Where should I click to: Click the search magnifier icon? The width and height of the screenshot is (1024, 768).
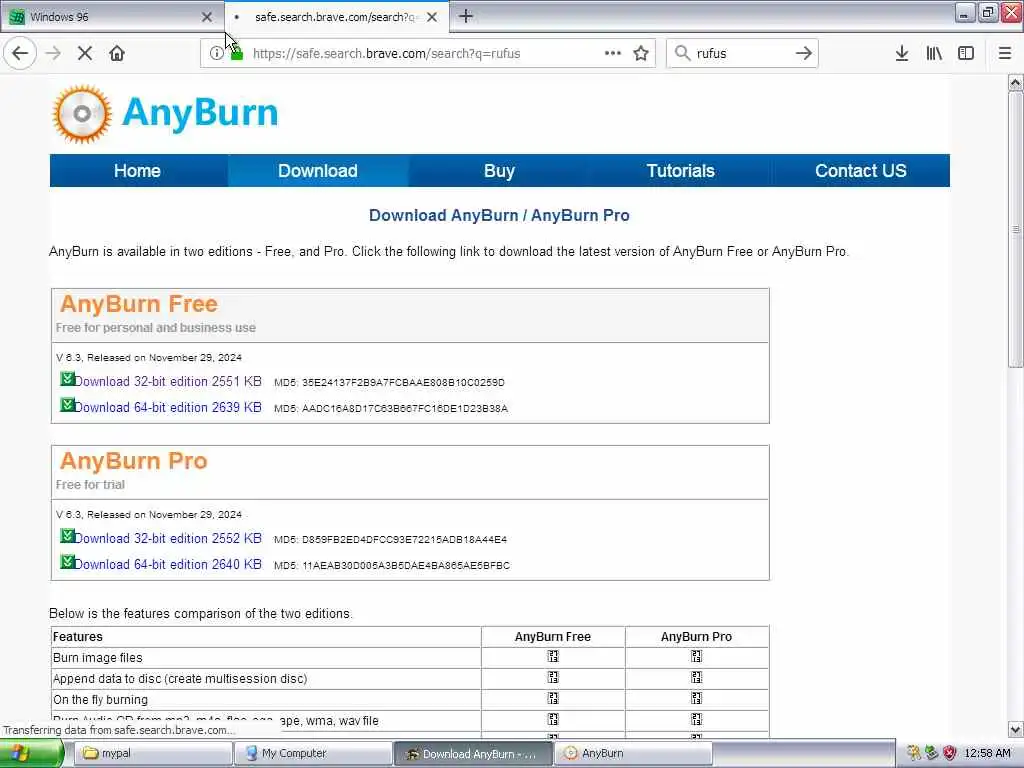682,53
